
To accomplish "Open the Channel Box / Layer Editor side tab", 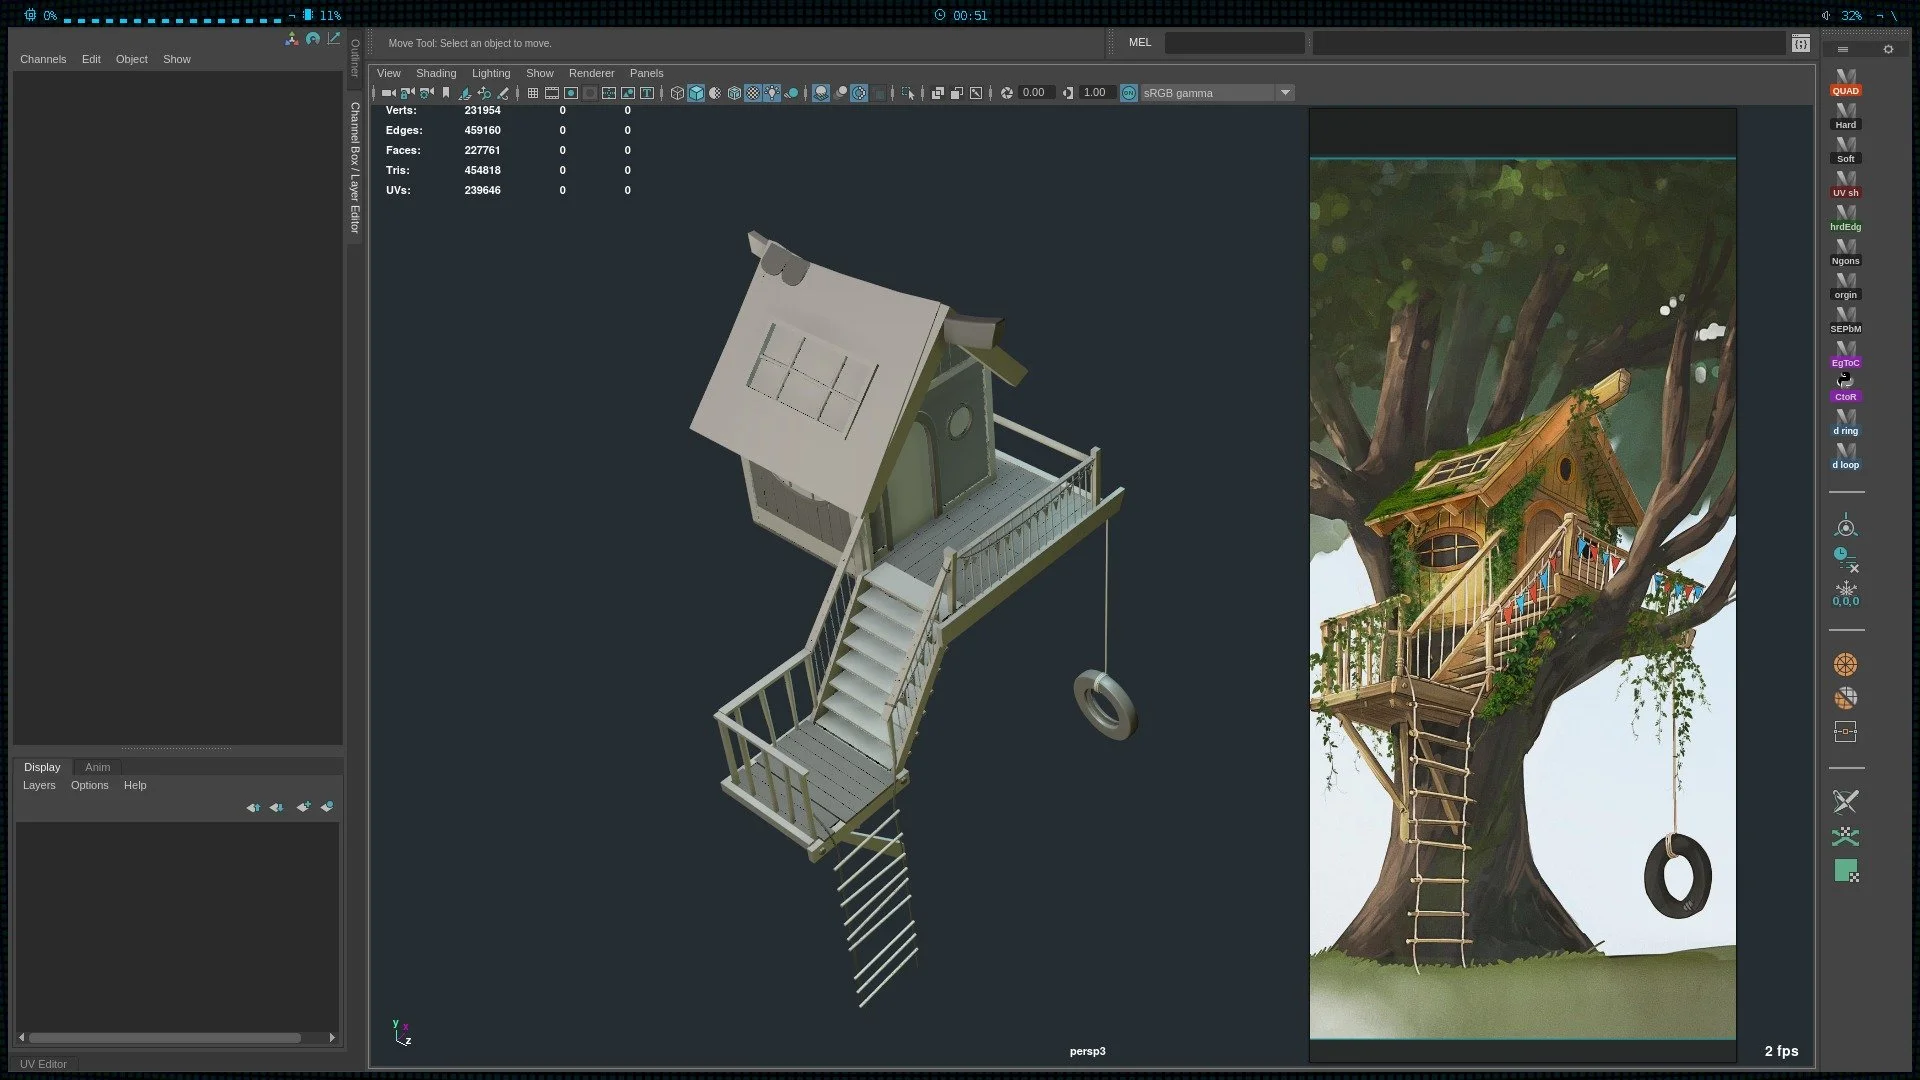I will [354, 167].
